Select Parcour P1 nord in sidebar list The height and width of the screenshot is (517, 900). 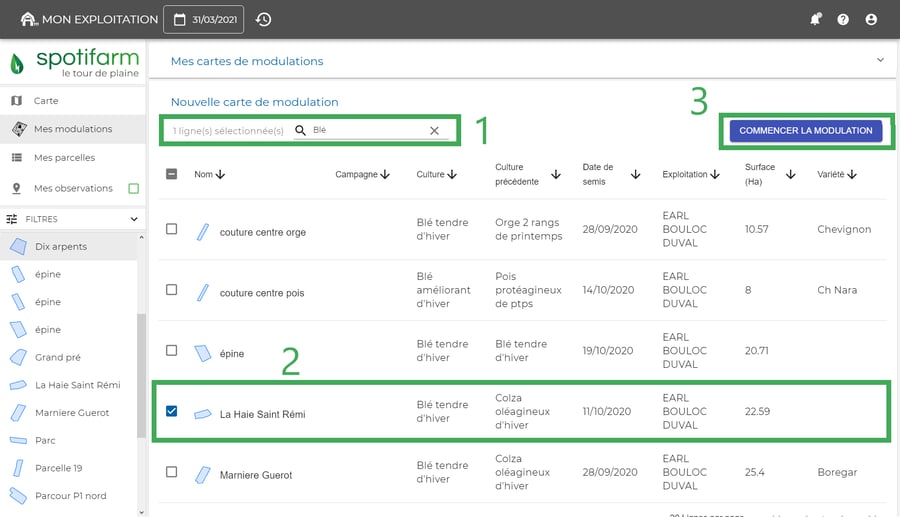[x=69, y=495]
